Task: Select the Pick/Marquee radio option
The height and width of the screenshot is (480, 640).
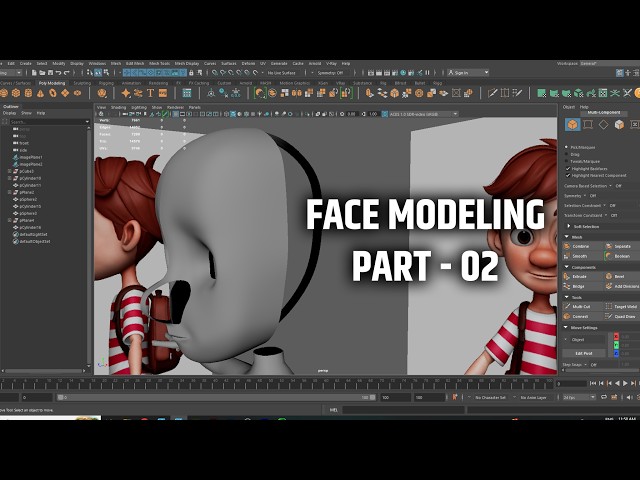Action: (567, 147)
